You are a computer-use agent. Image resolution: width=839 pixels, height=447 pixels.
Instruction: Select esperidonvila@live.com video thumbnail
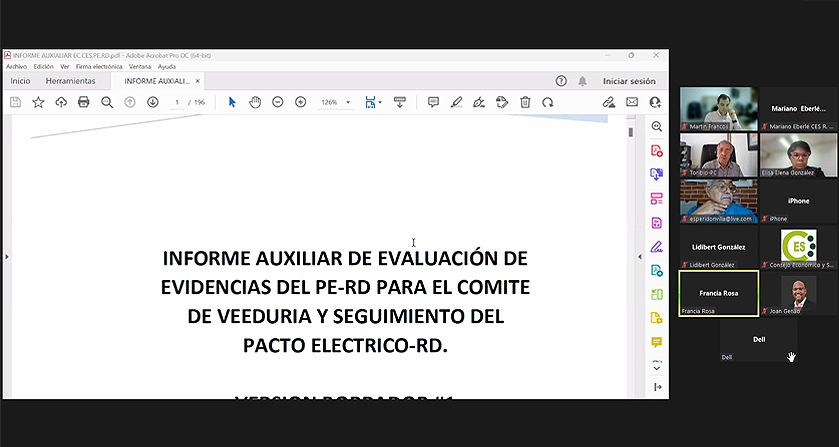(x=719, y=201)
